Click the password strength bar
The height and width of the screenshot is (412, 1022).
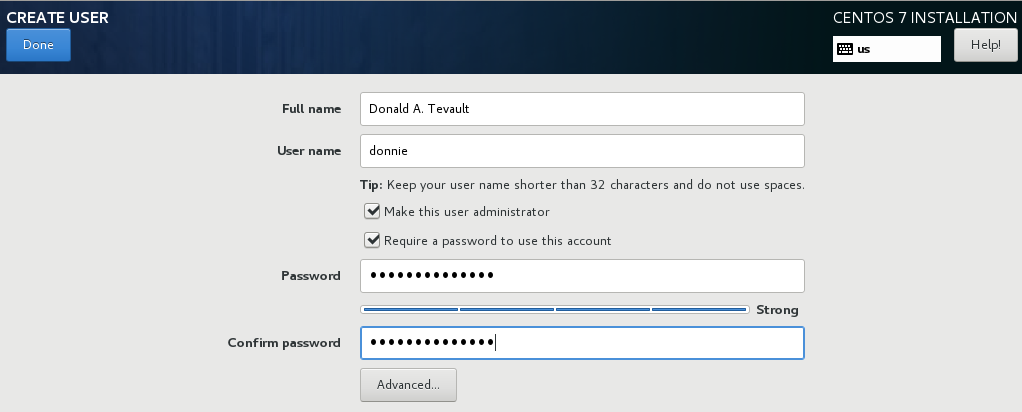click(x=555, y=310)
